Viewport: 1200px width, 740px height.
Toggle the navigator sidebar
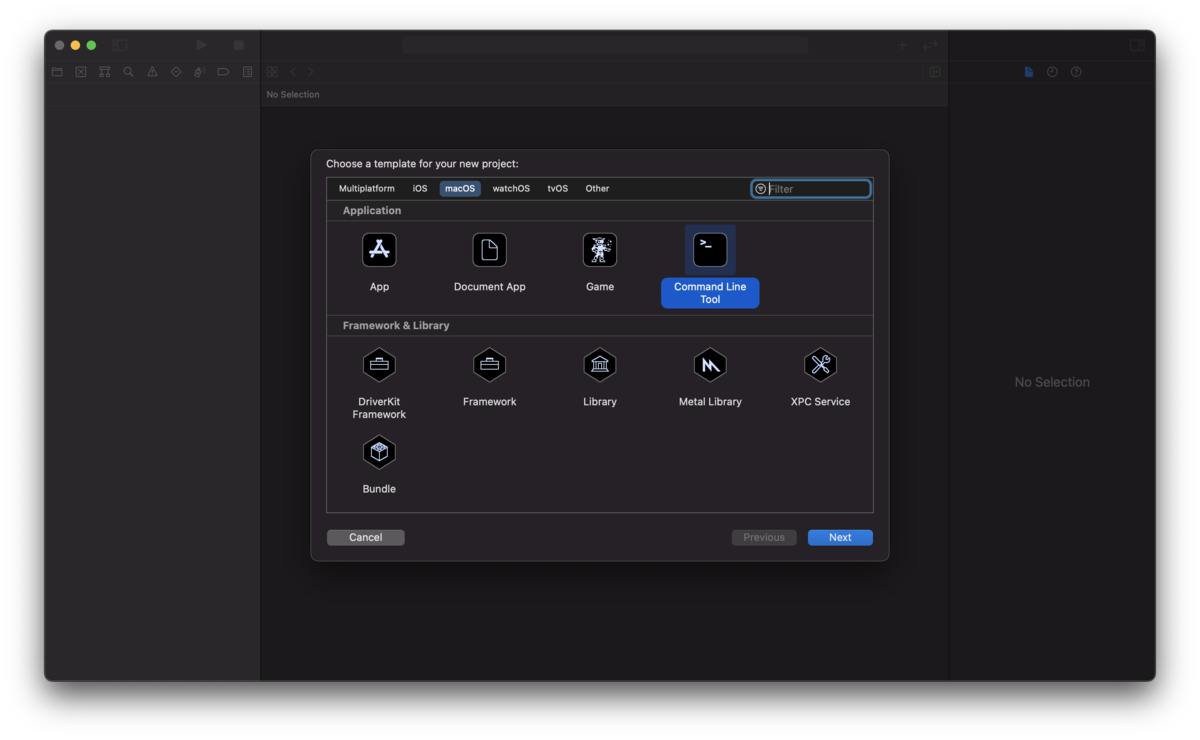click(119, 45)
